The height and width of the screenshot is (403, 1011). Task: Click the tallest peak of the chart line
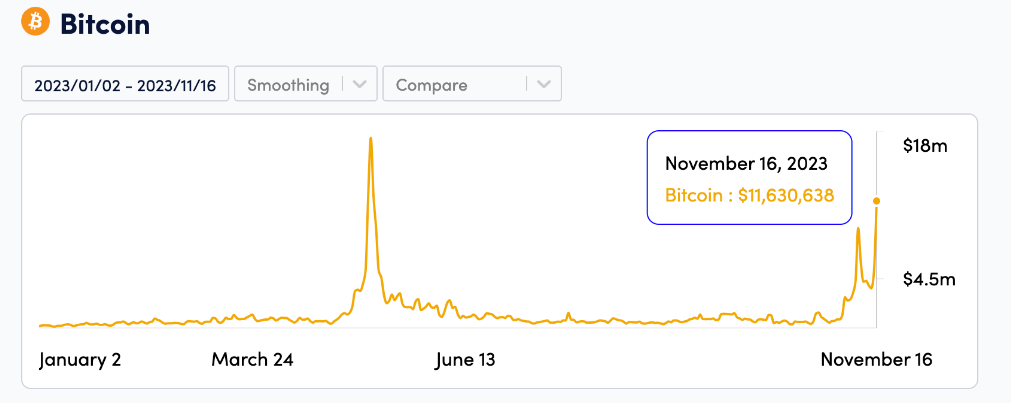[371, 139]
